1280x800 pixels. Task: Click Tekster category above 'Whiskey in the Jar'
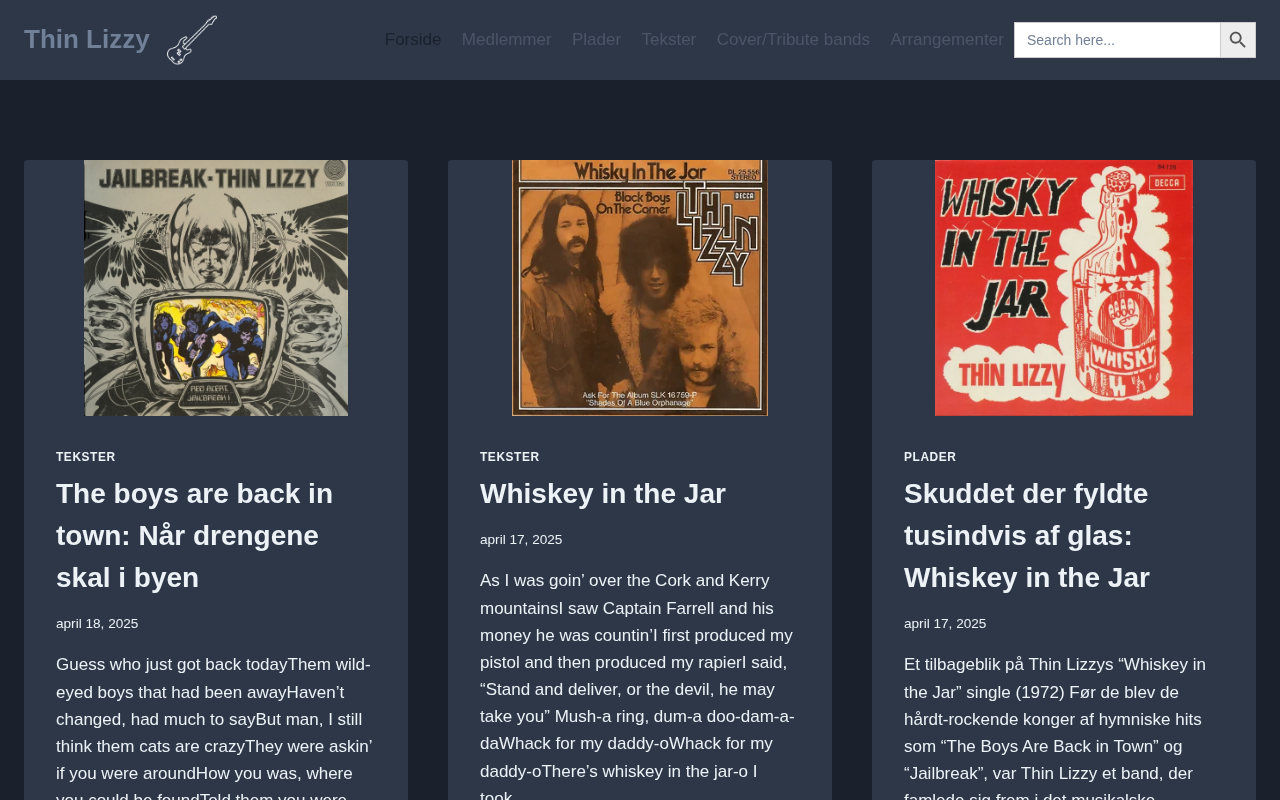tap(510, 457)
